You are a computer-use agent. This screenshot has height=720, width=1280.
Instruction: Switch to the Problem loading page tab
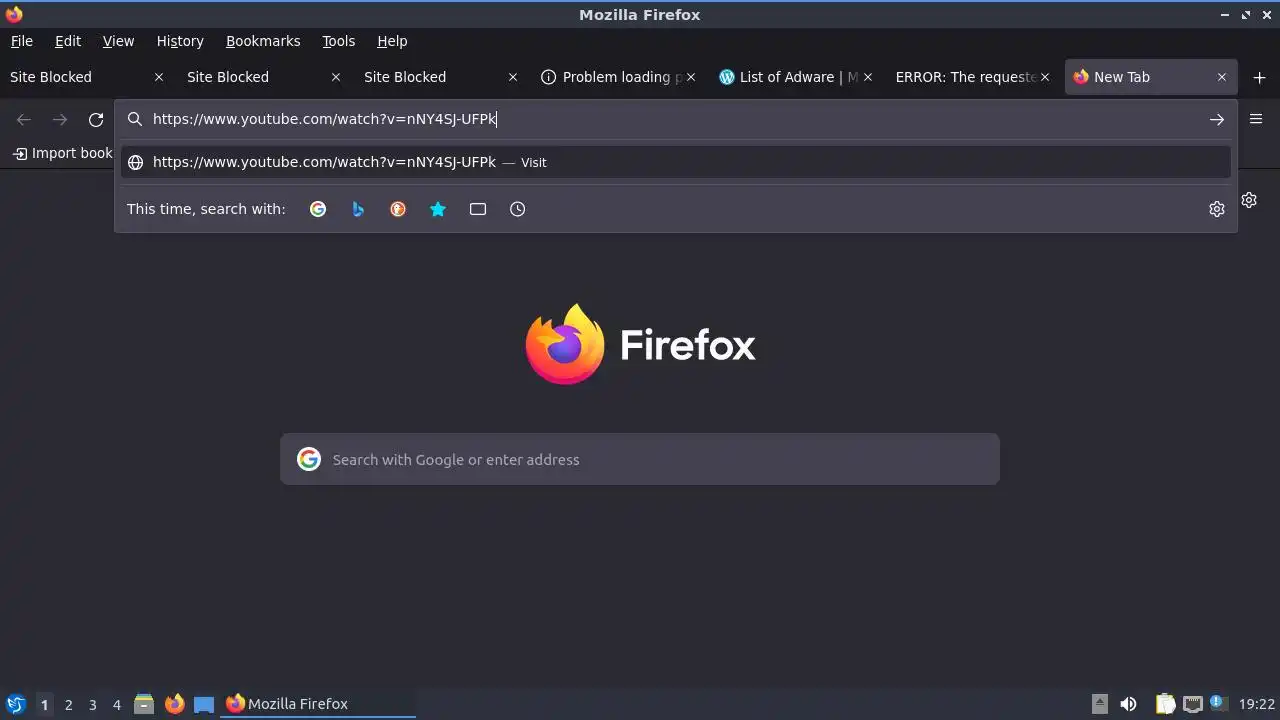click(x=620, y=77)
